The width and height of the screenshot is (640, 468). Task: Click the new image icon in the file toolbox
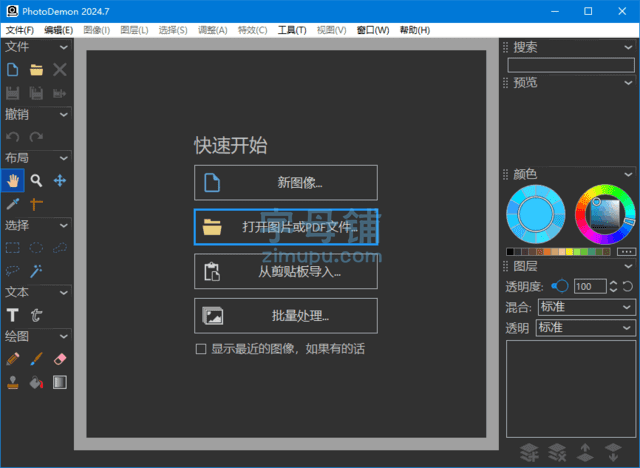coord(13,70)
